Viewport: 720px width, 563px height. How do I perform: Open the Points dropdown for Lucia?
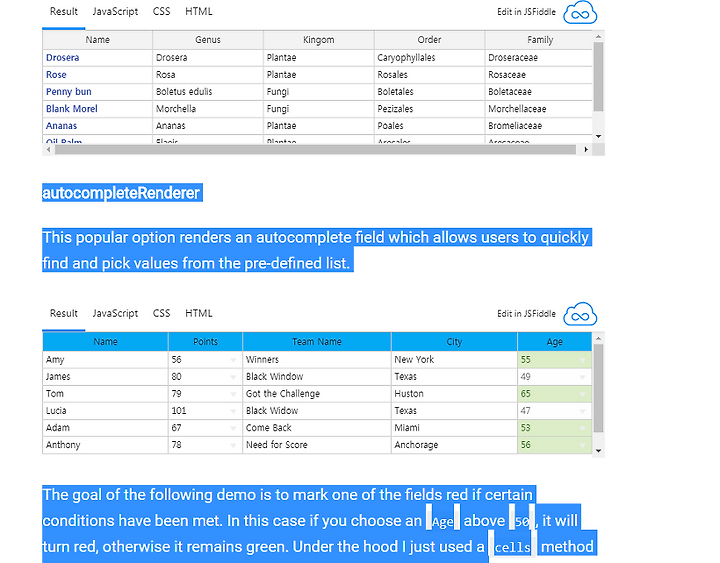tap(233, 411)
